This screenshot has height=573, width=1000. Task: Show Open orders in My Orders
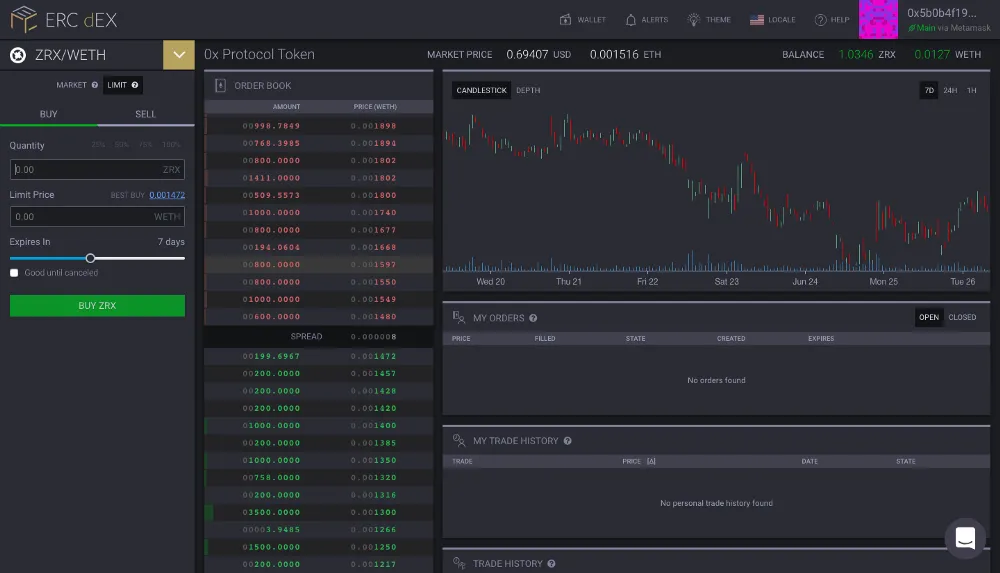pyautogui.click(x=929, y=317)
